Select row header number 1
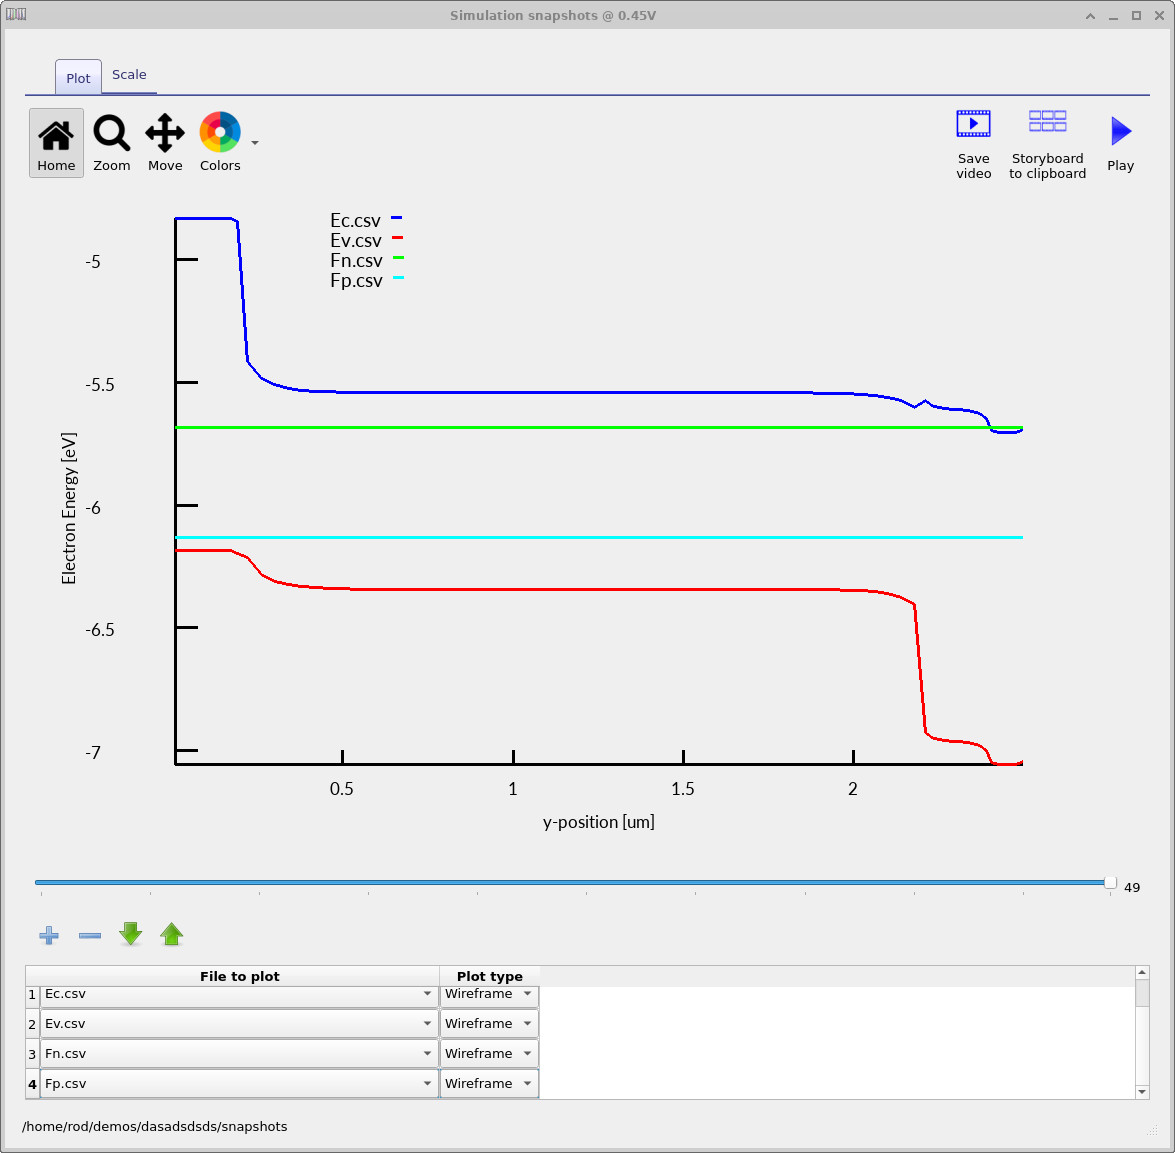The width and height of the screenshot is (1175, 1153). click(x=32, y=995)
